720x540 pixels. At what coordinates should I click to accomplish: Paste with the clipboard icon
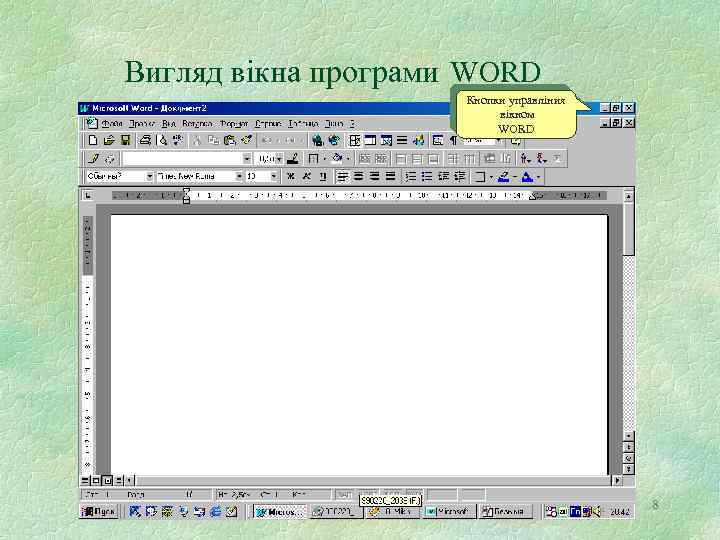tap(230, 140)
